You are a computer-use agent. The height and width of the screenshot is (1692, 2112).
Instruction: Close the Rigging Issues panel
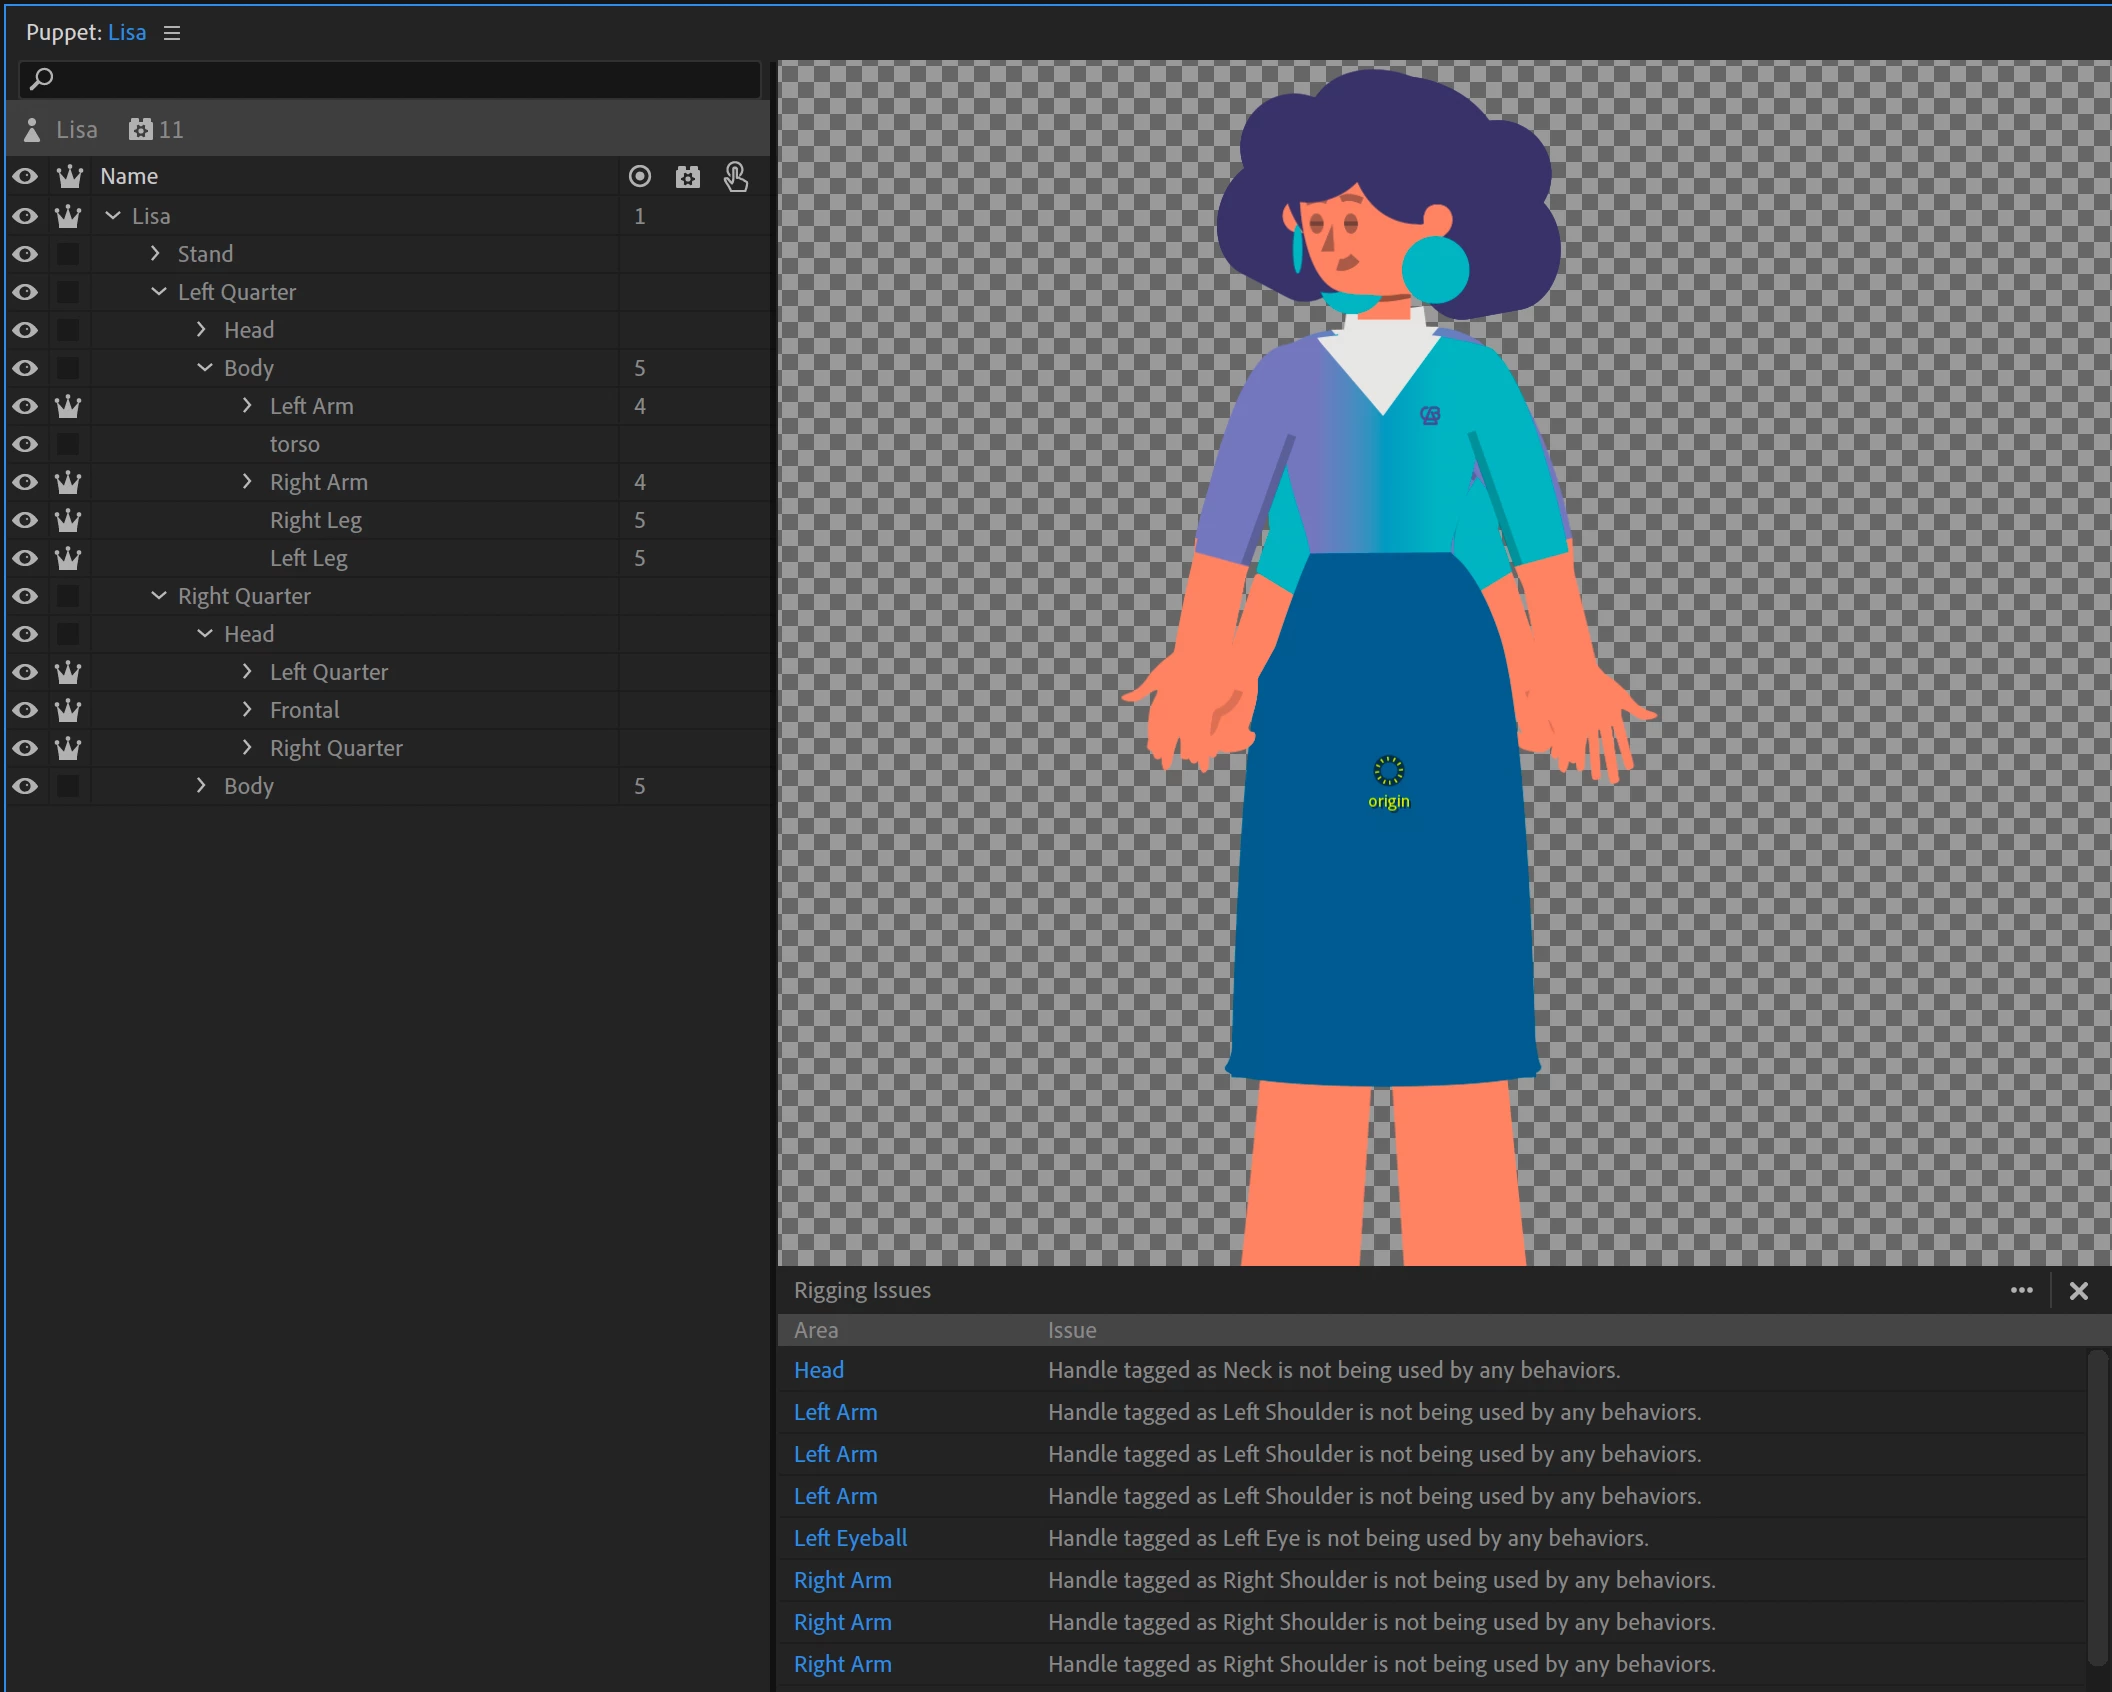point(2078,1290)
